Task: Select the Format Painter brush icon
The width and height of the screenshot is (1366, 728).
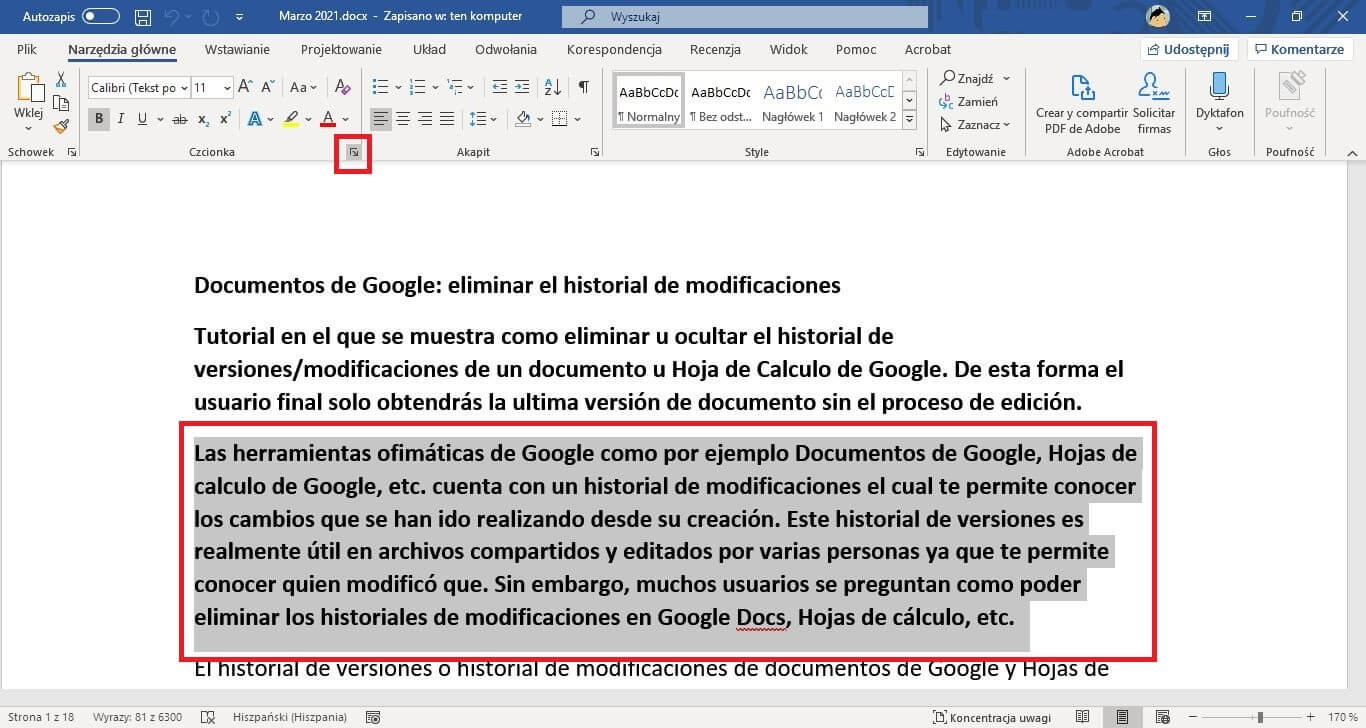Action: (61, 126)
